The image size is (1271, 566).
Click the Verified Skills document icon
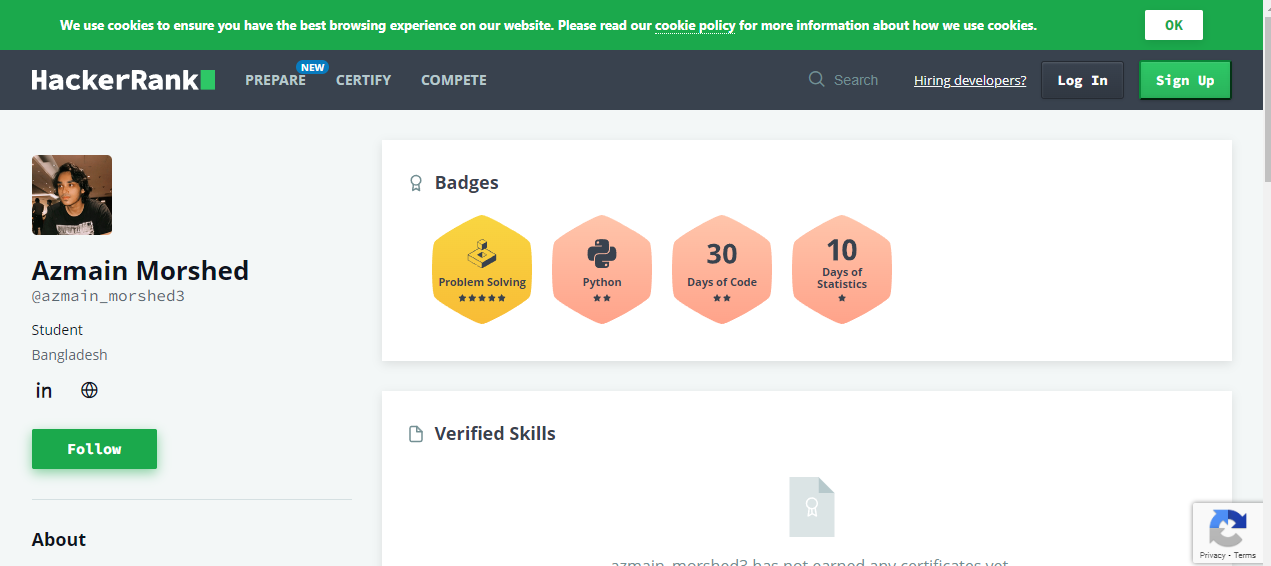coord(416,434)
